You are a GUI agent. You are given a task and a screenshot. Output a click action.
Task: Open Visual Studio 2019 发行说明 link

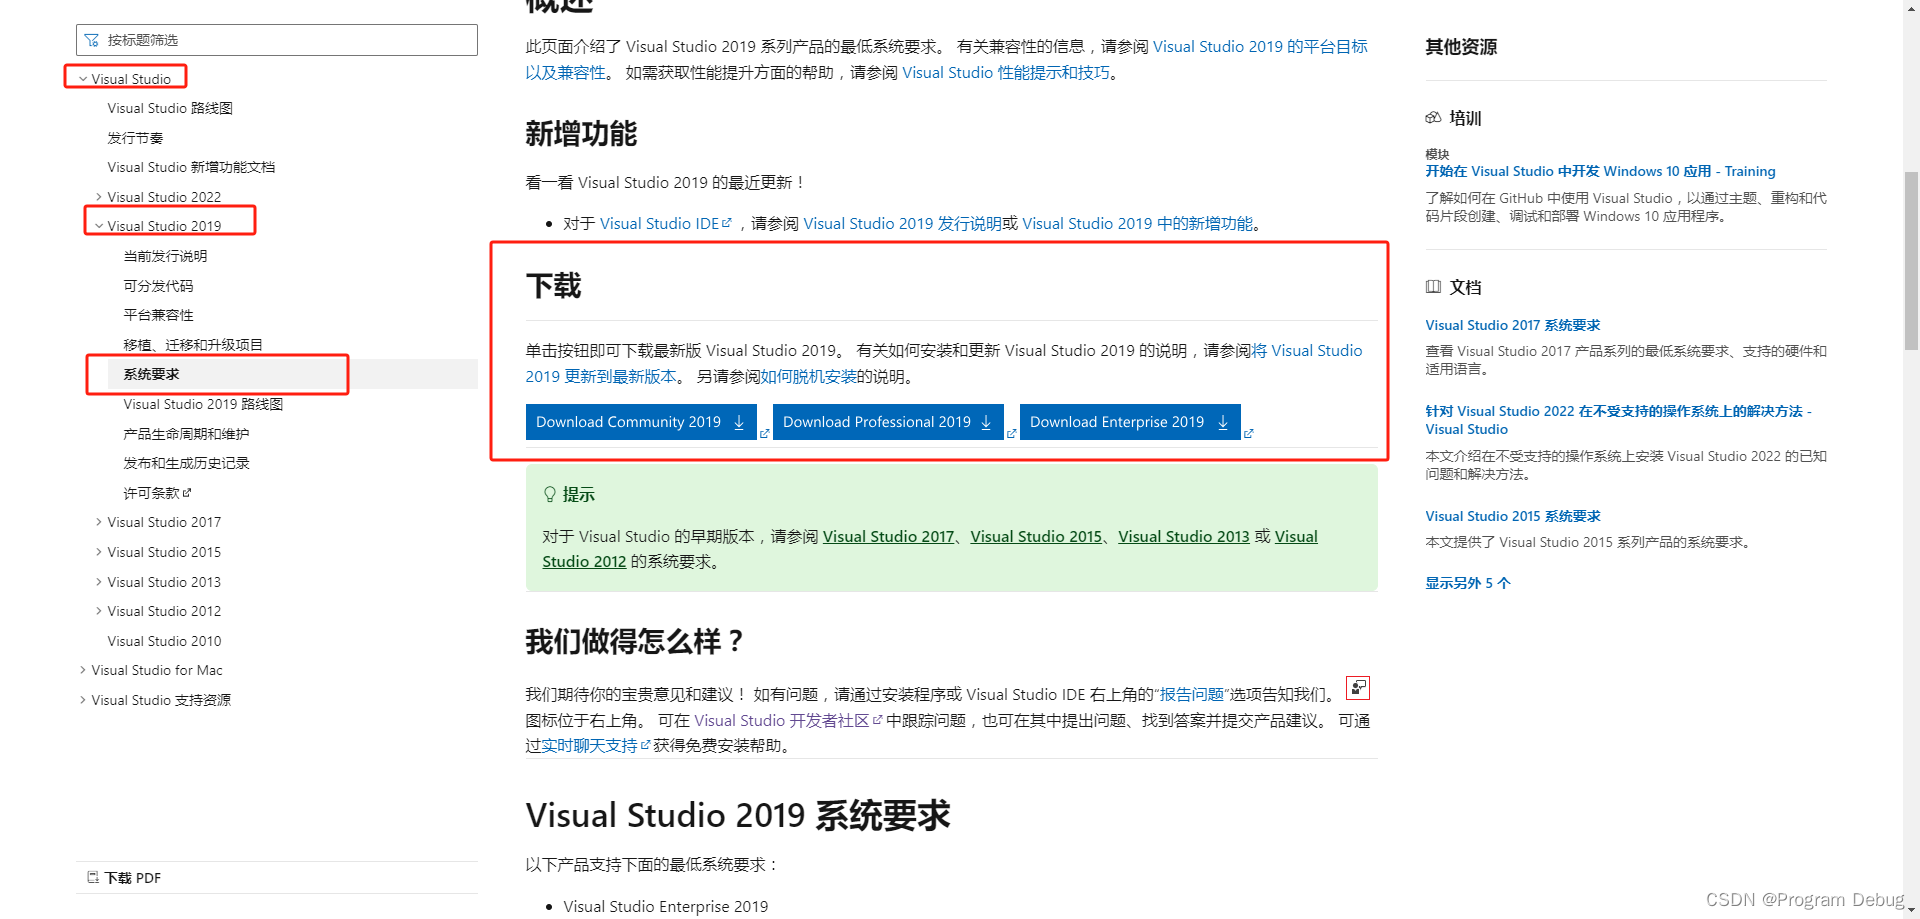pos(902,223)
